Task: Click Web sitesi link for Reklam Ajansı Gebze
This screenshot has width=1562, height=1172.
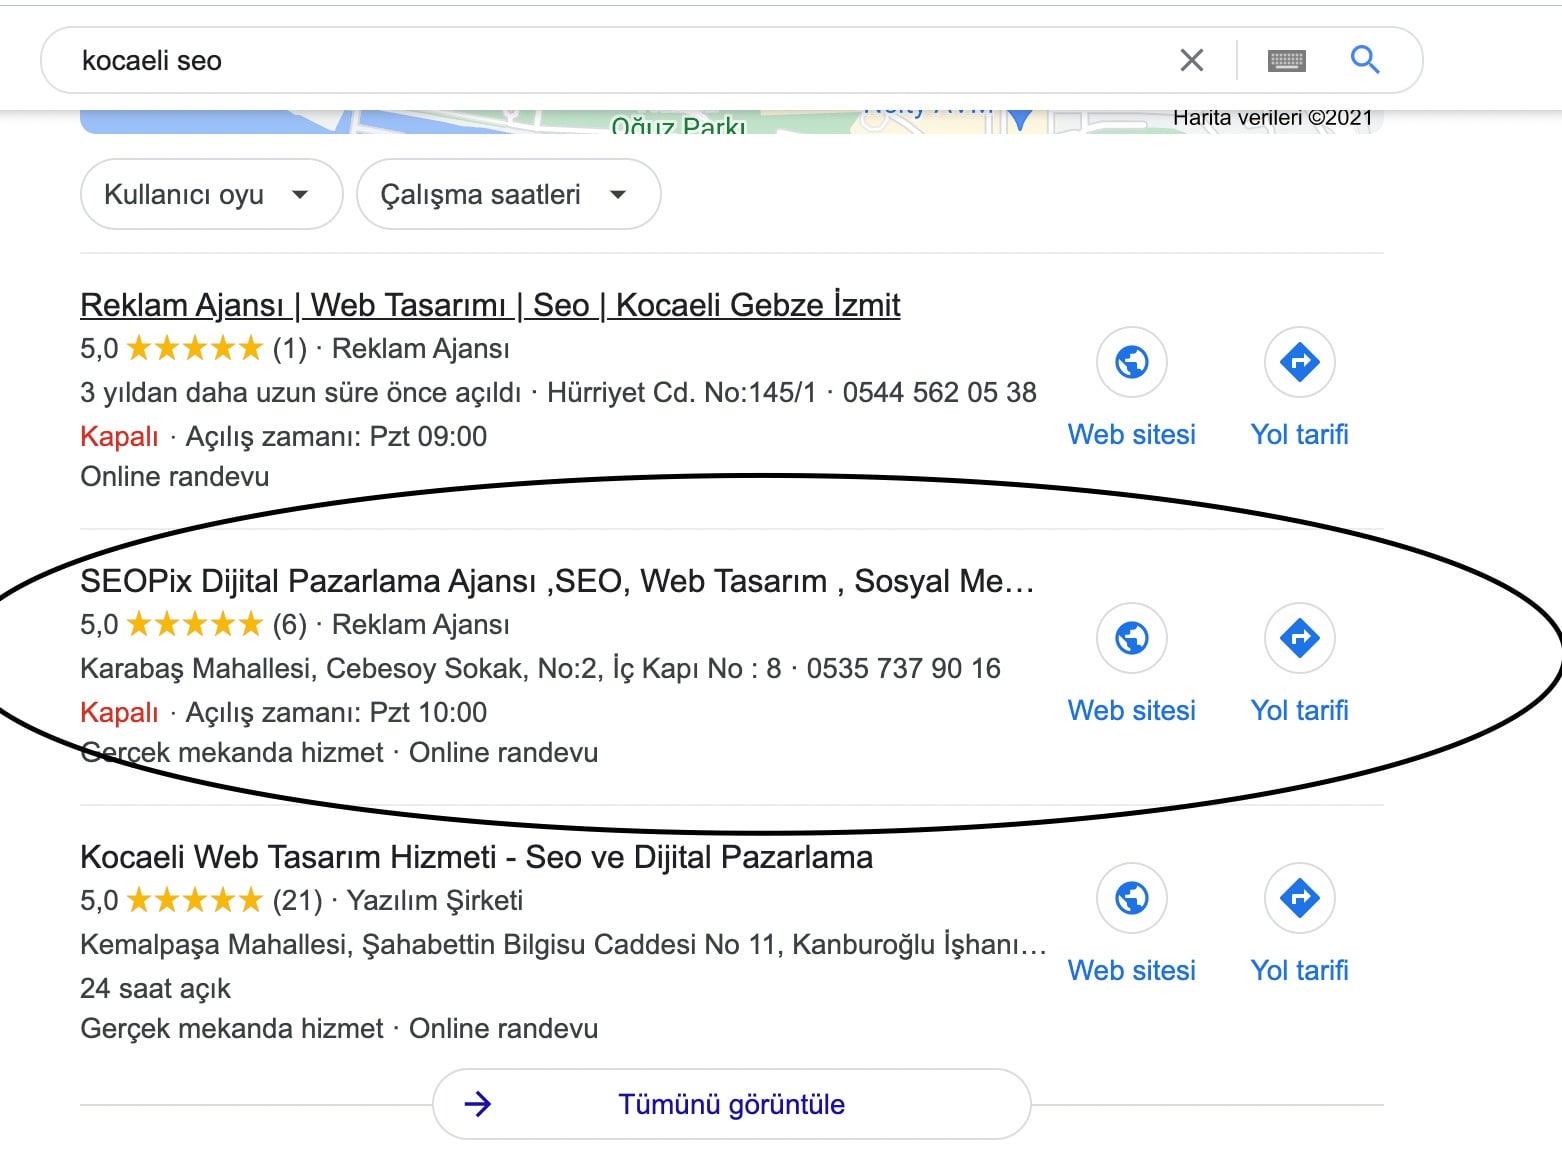Action: (x=1132, y=435)
